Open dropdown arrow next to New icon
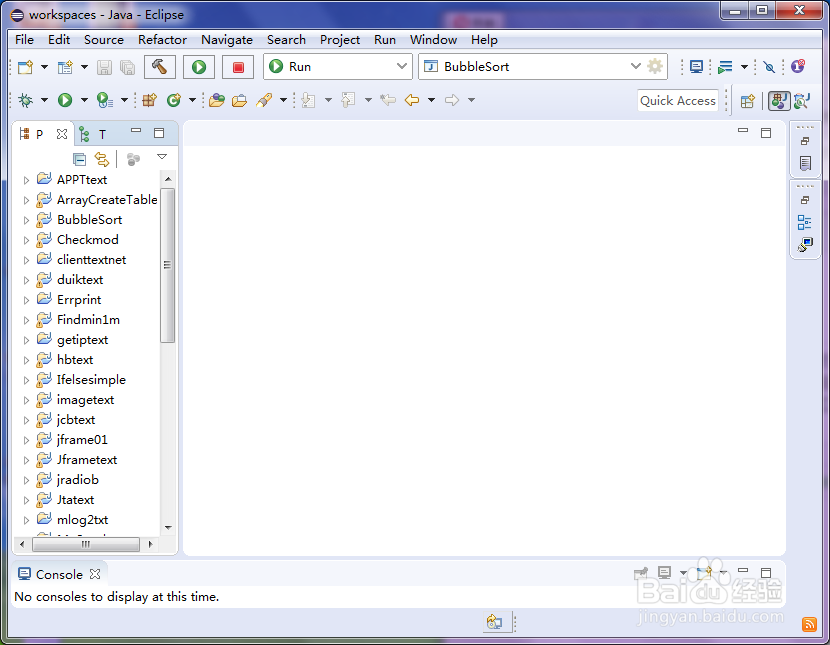 tap(44, 67)
